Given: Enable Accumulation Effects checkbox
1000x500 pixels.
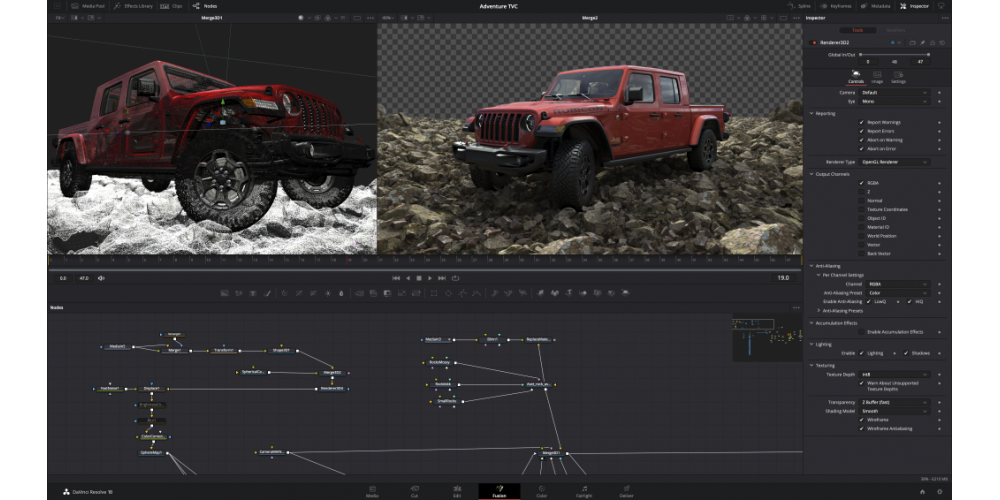Looking at the screenshot, I should coord(862,332).
